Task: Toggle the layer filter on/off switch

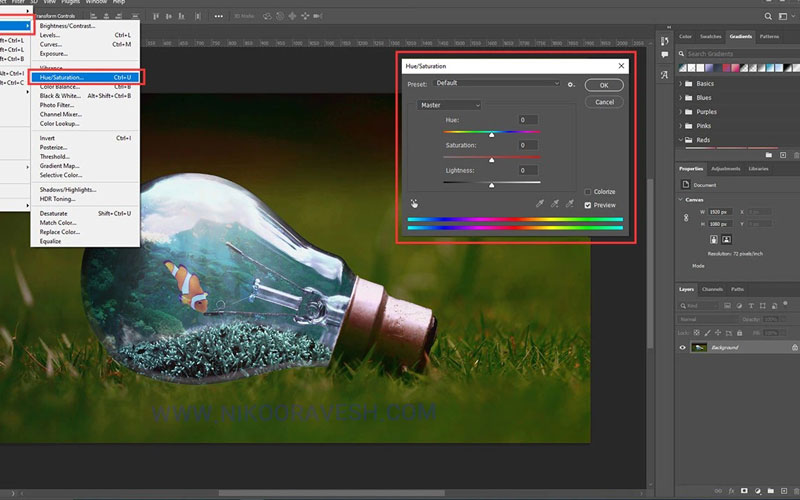Action: [785, 304]
